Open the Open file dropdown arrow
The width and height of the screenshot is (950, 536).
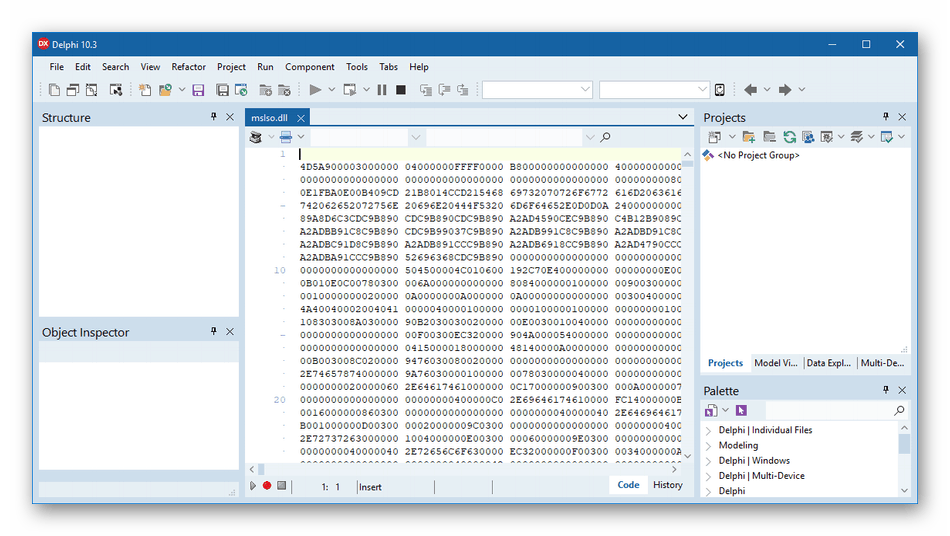coord(182,90)
